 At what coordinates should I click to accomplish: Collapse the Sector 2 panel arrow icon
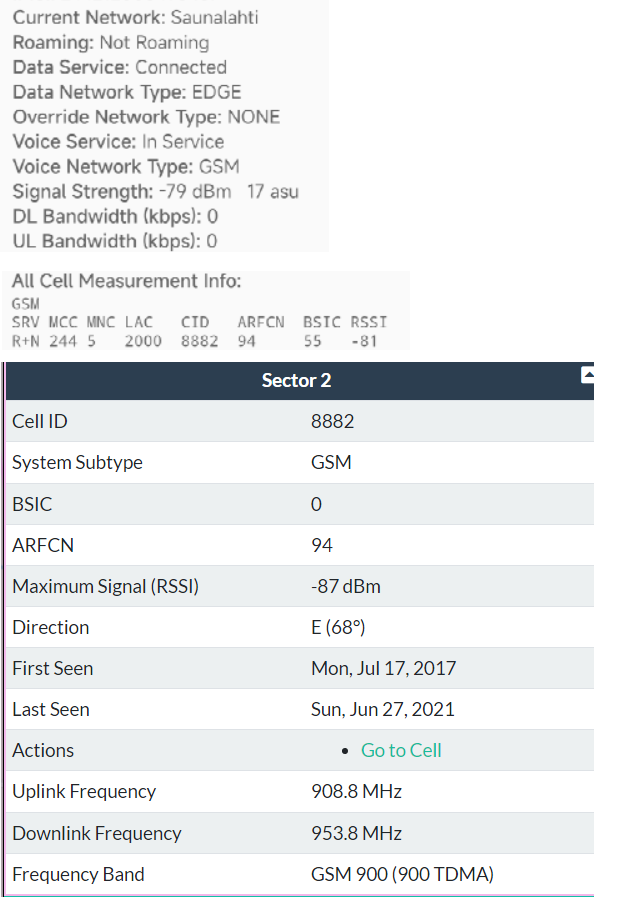pos(588,375)
